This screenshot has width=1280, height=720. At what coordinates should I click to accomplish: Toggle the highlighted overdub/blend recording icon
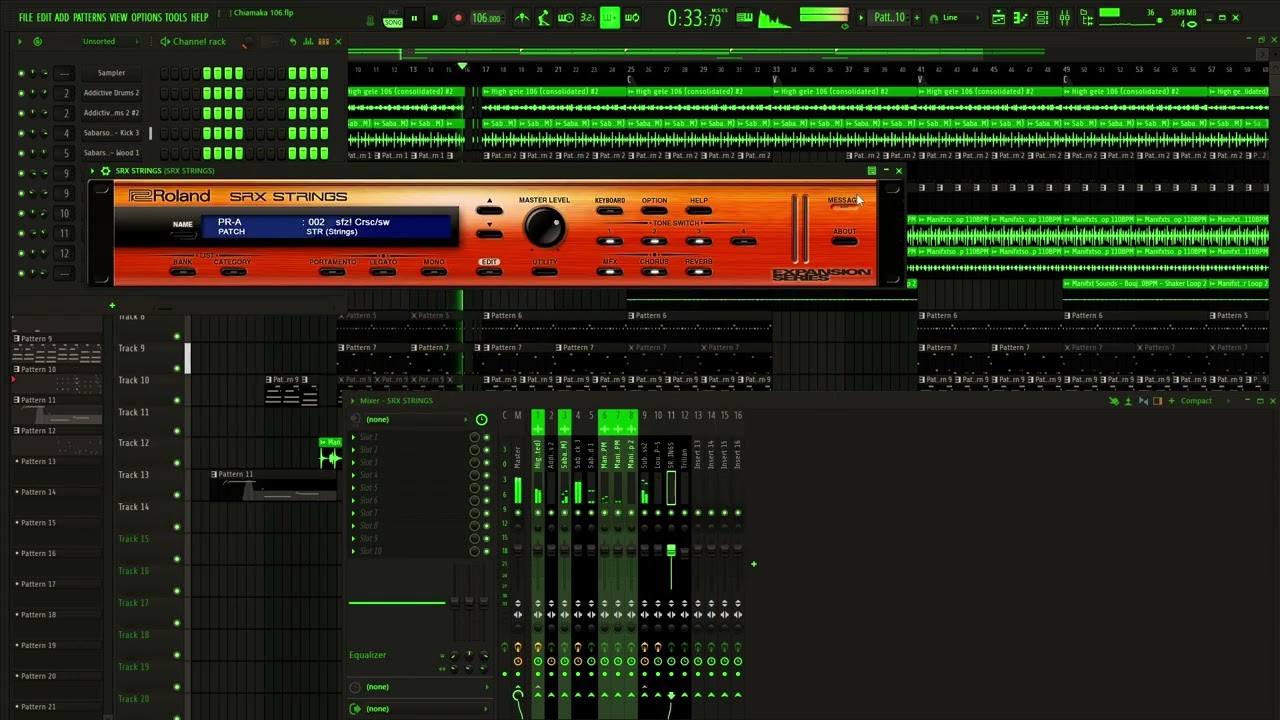tap(610, 18)
